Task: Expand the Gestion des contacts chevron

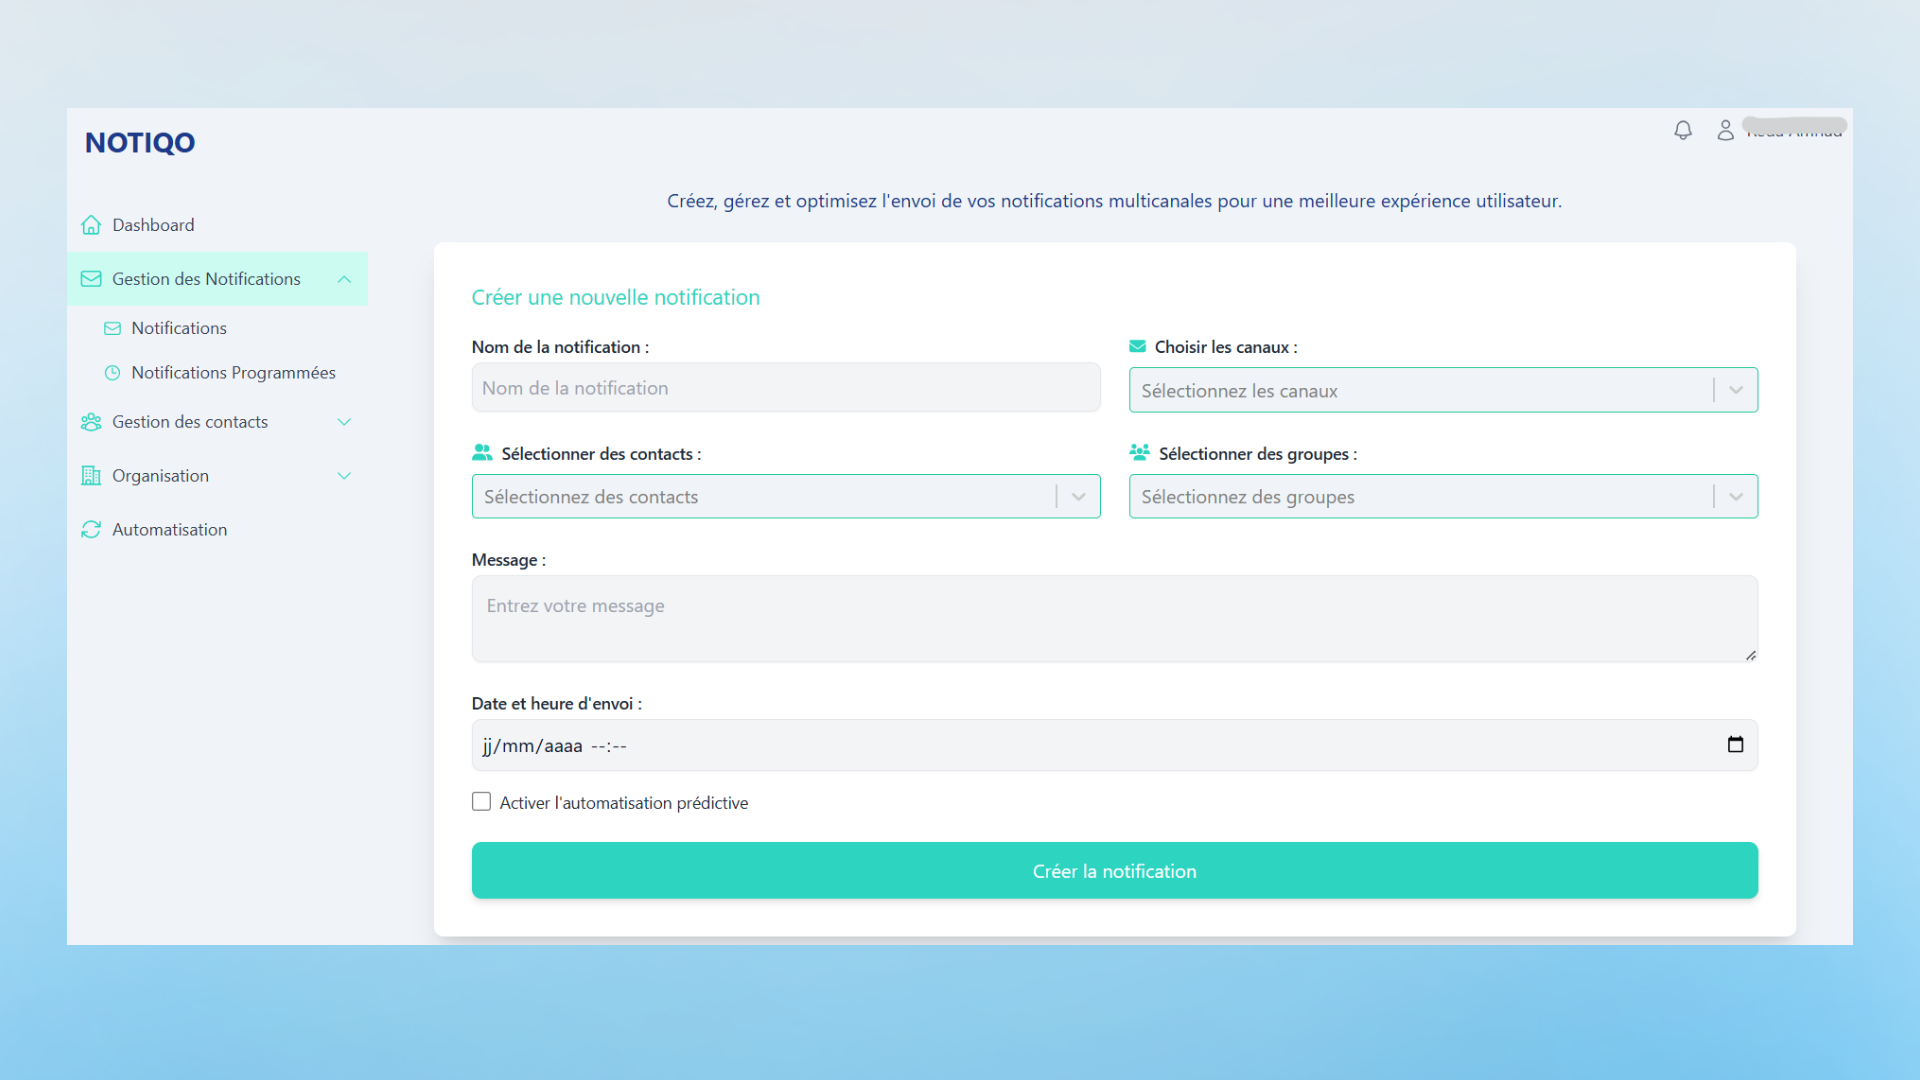Action: (344, 422)
